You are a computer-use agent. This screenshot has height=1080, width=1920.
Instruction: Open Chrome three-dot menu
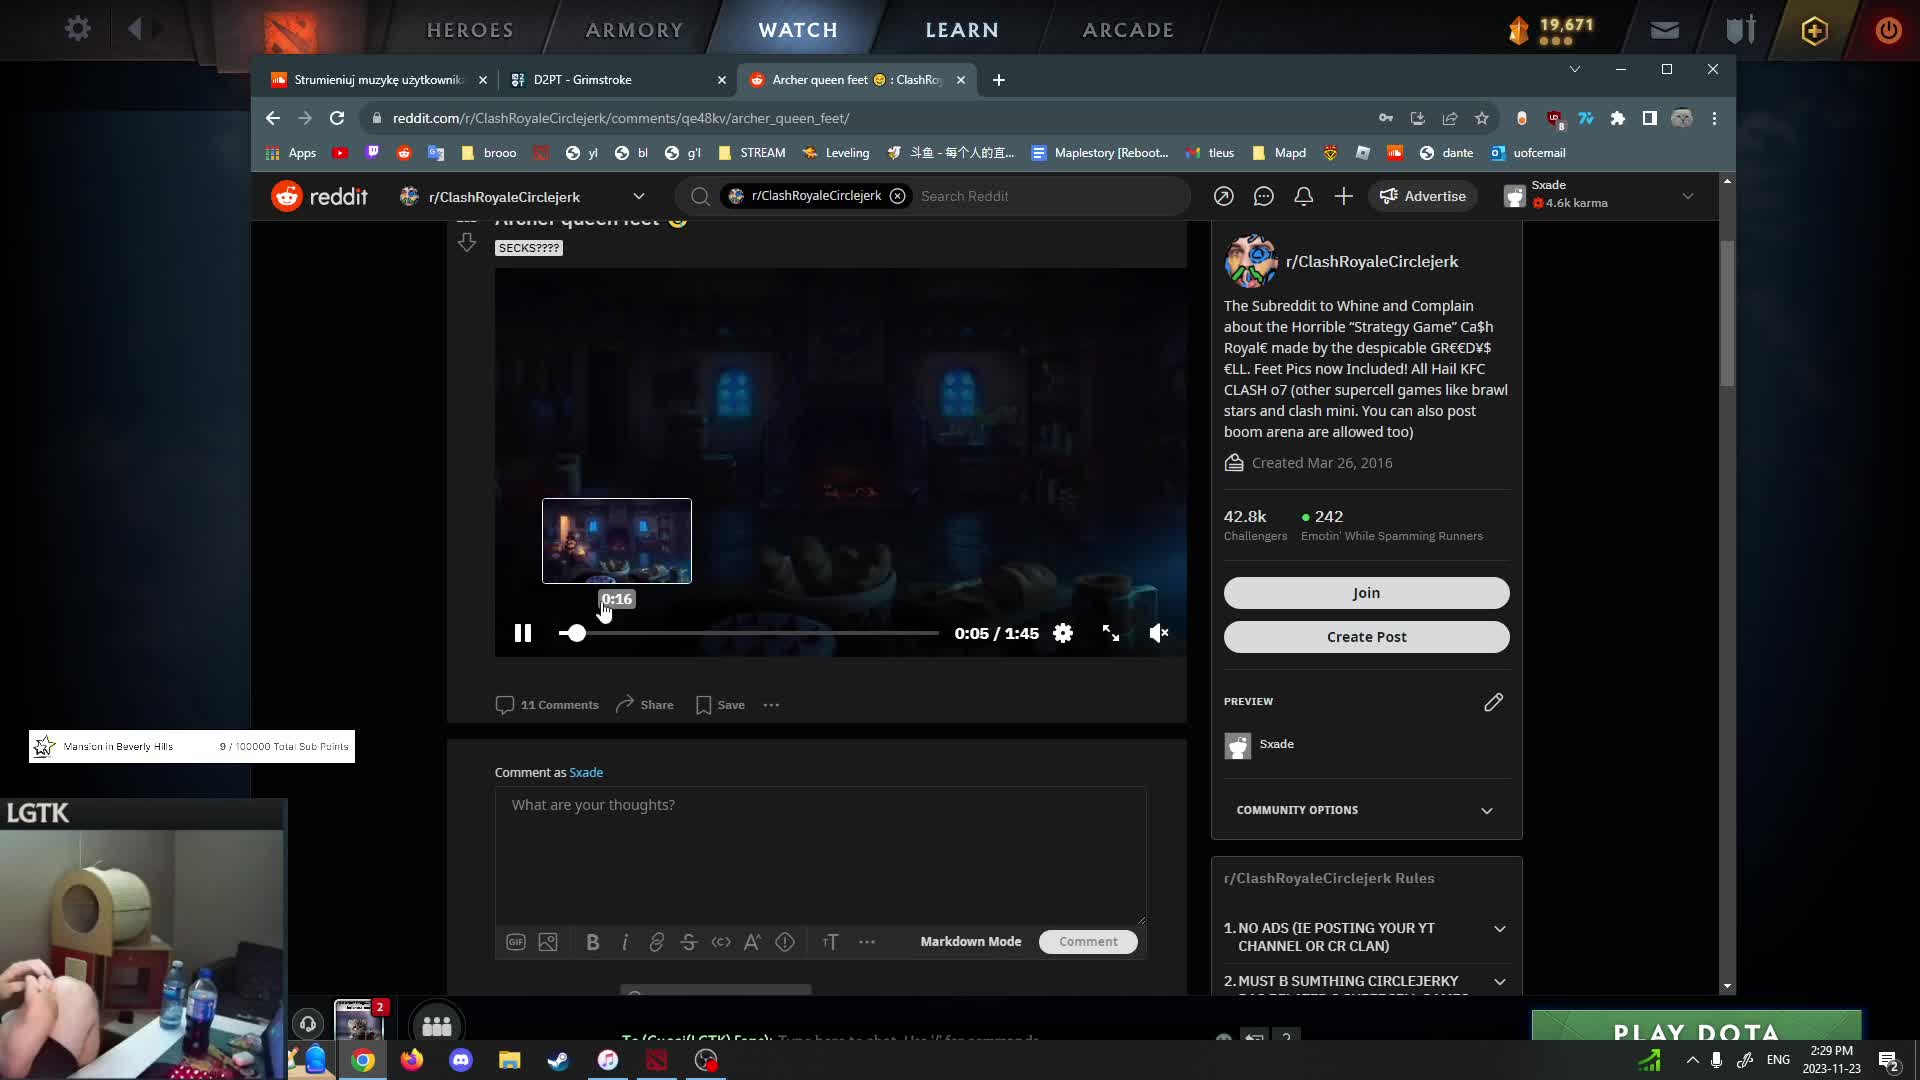click(x=1714, y=118)
